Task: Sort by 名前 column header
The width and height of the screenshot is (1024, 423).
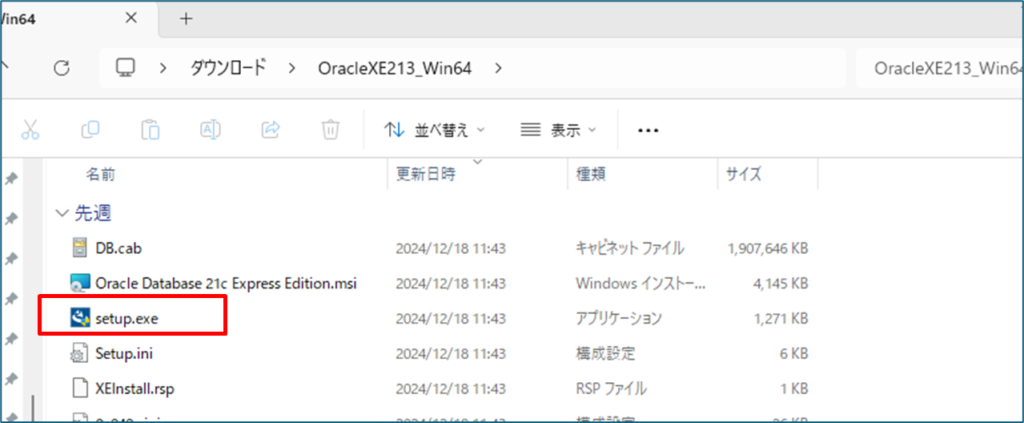Action: 100,174
